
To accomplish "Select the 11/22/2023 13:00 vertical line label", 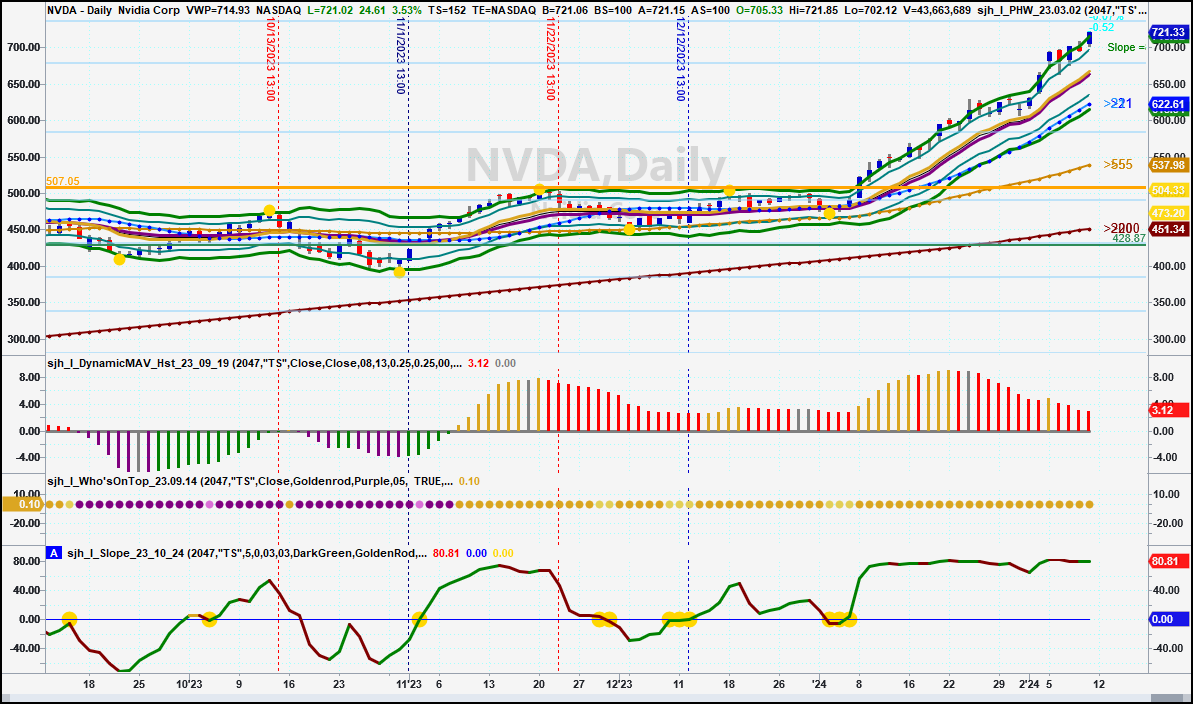I will pos(551,59).
